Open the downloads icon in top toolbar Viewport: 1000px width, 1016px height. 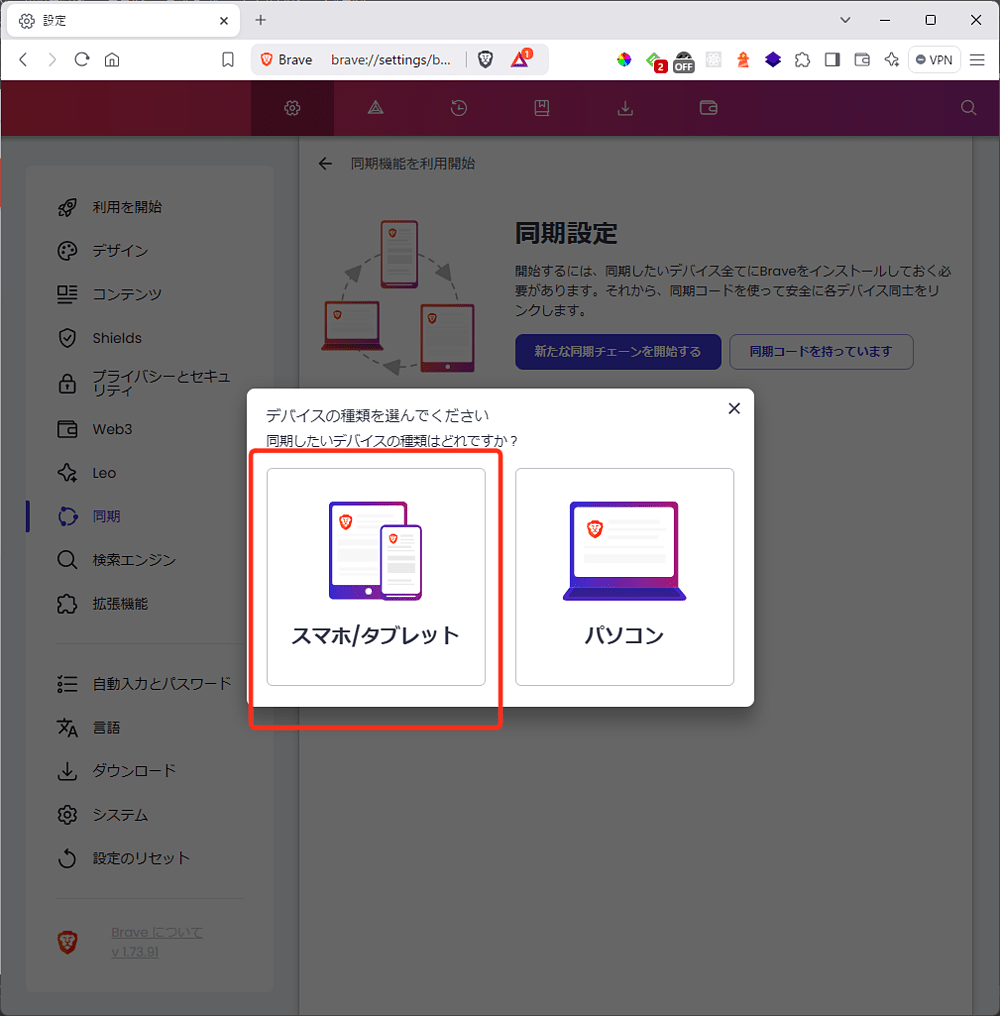(x=625, y=108)
